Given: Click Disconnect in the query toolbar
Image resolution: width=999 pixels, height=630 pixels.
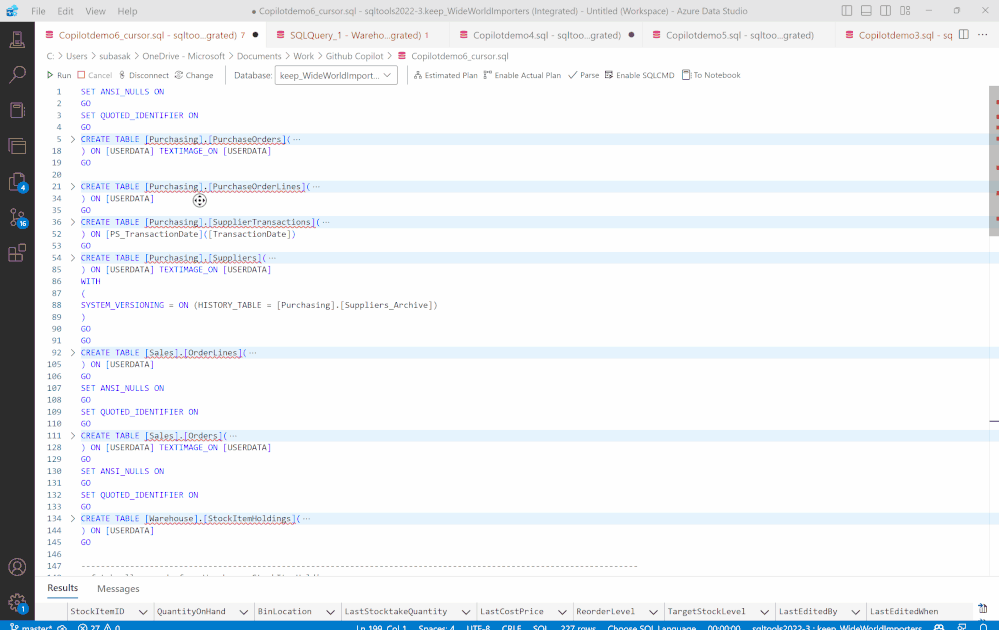Looking at the screenshot, I should 143,75.
